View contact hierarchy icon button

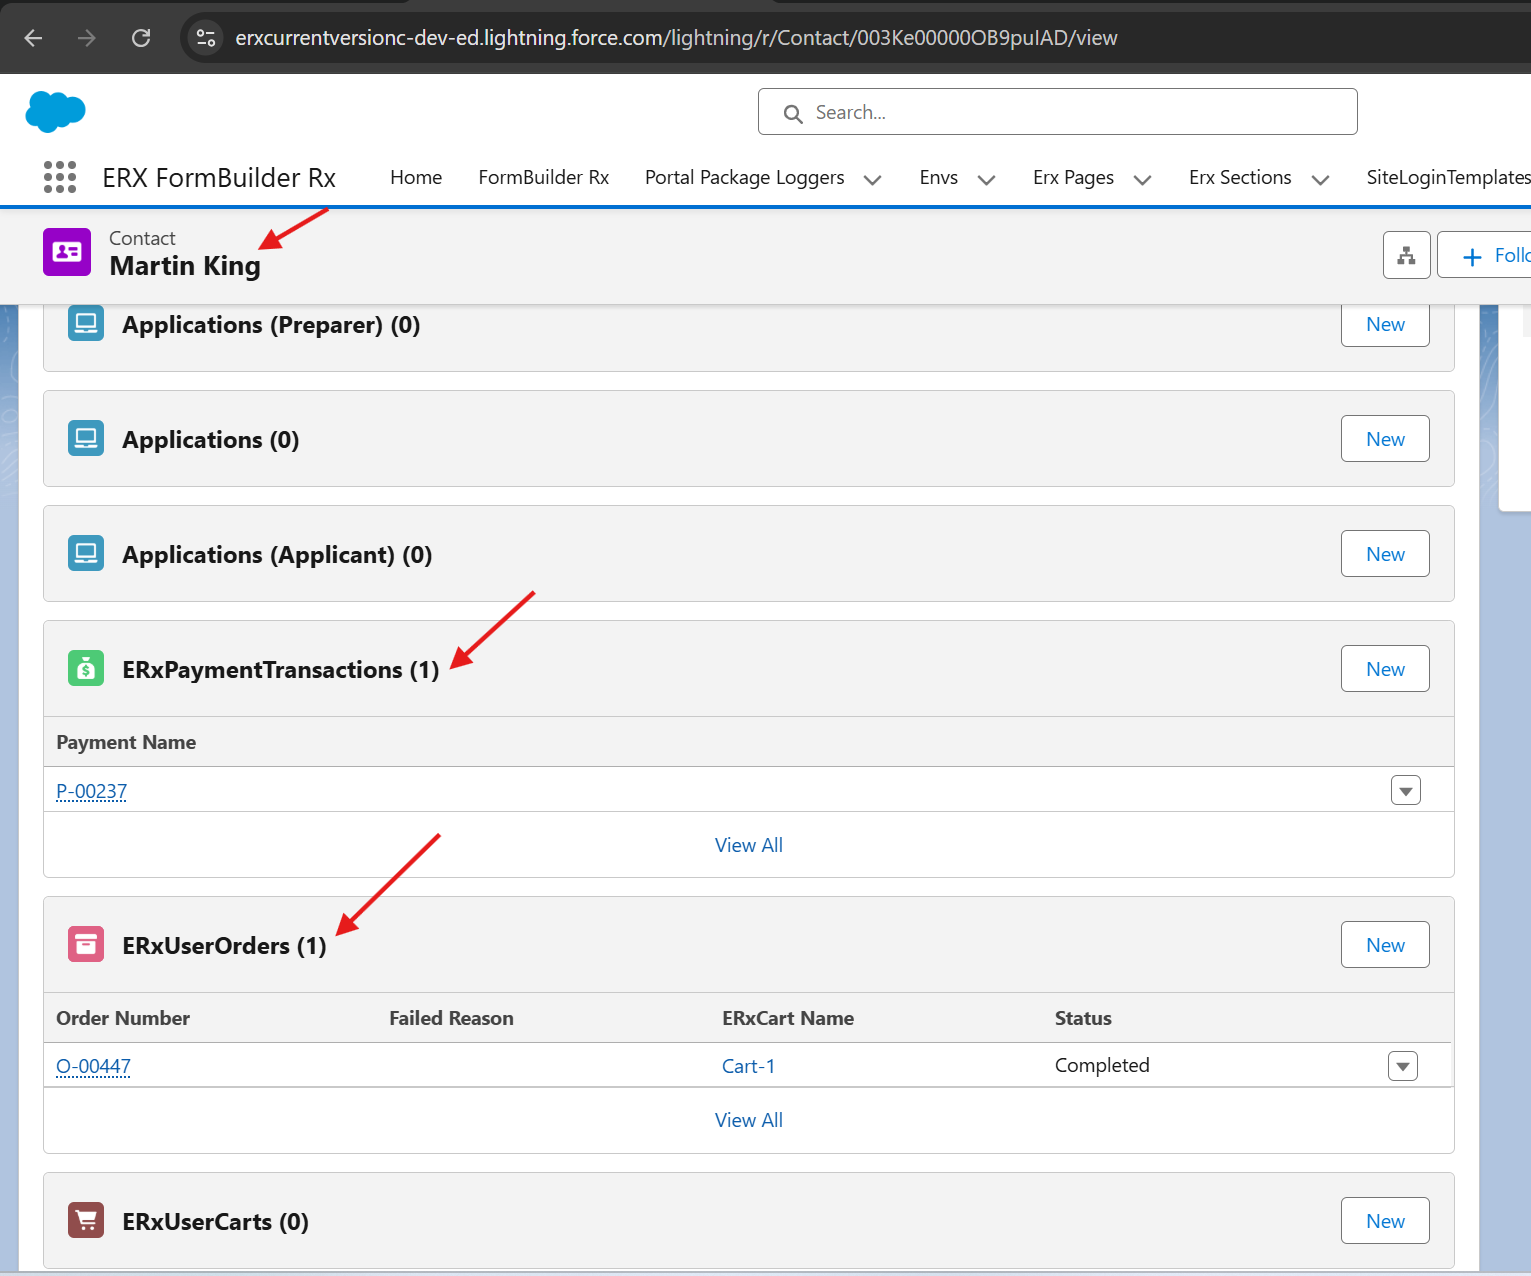click(x=1406, y=255)
